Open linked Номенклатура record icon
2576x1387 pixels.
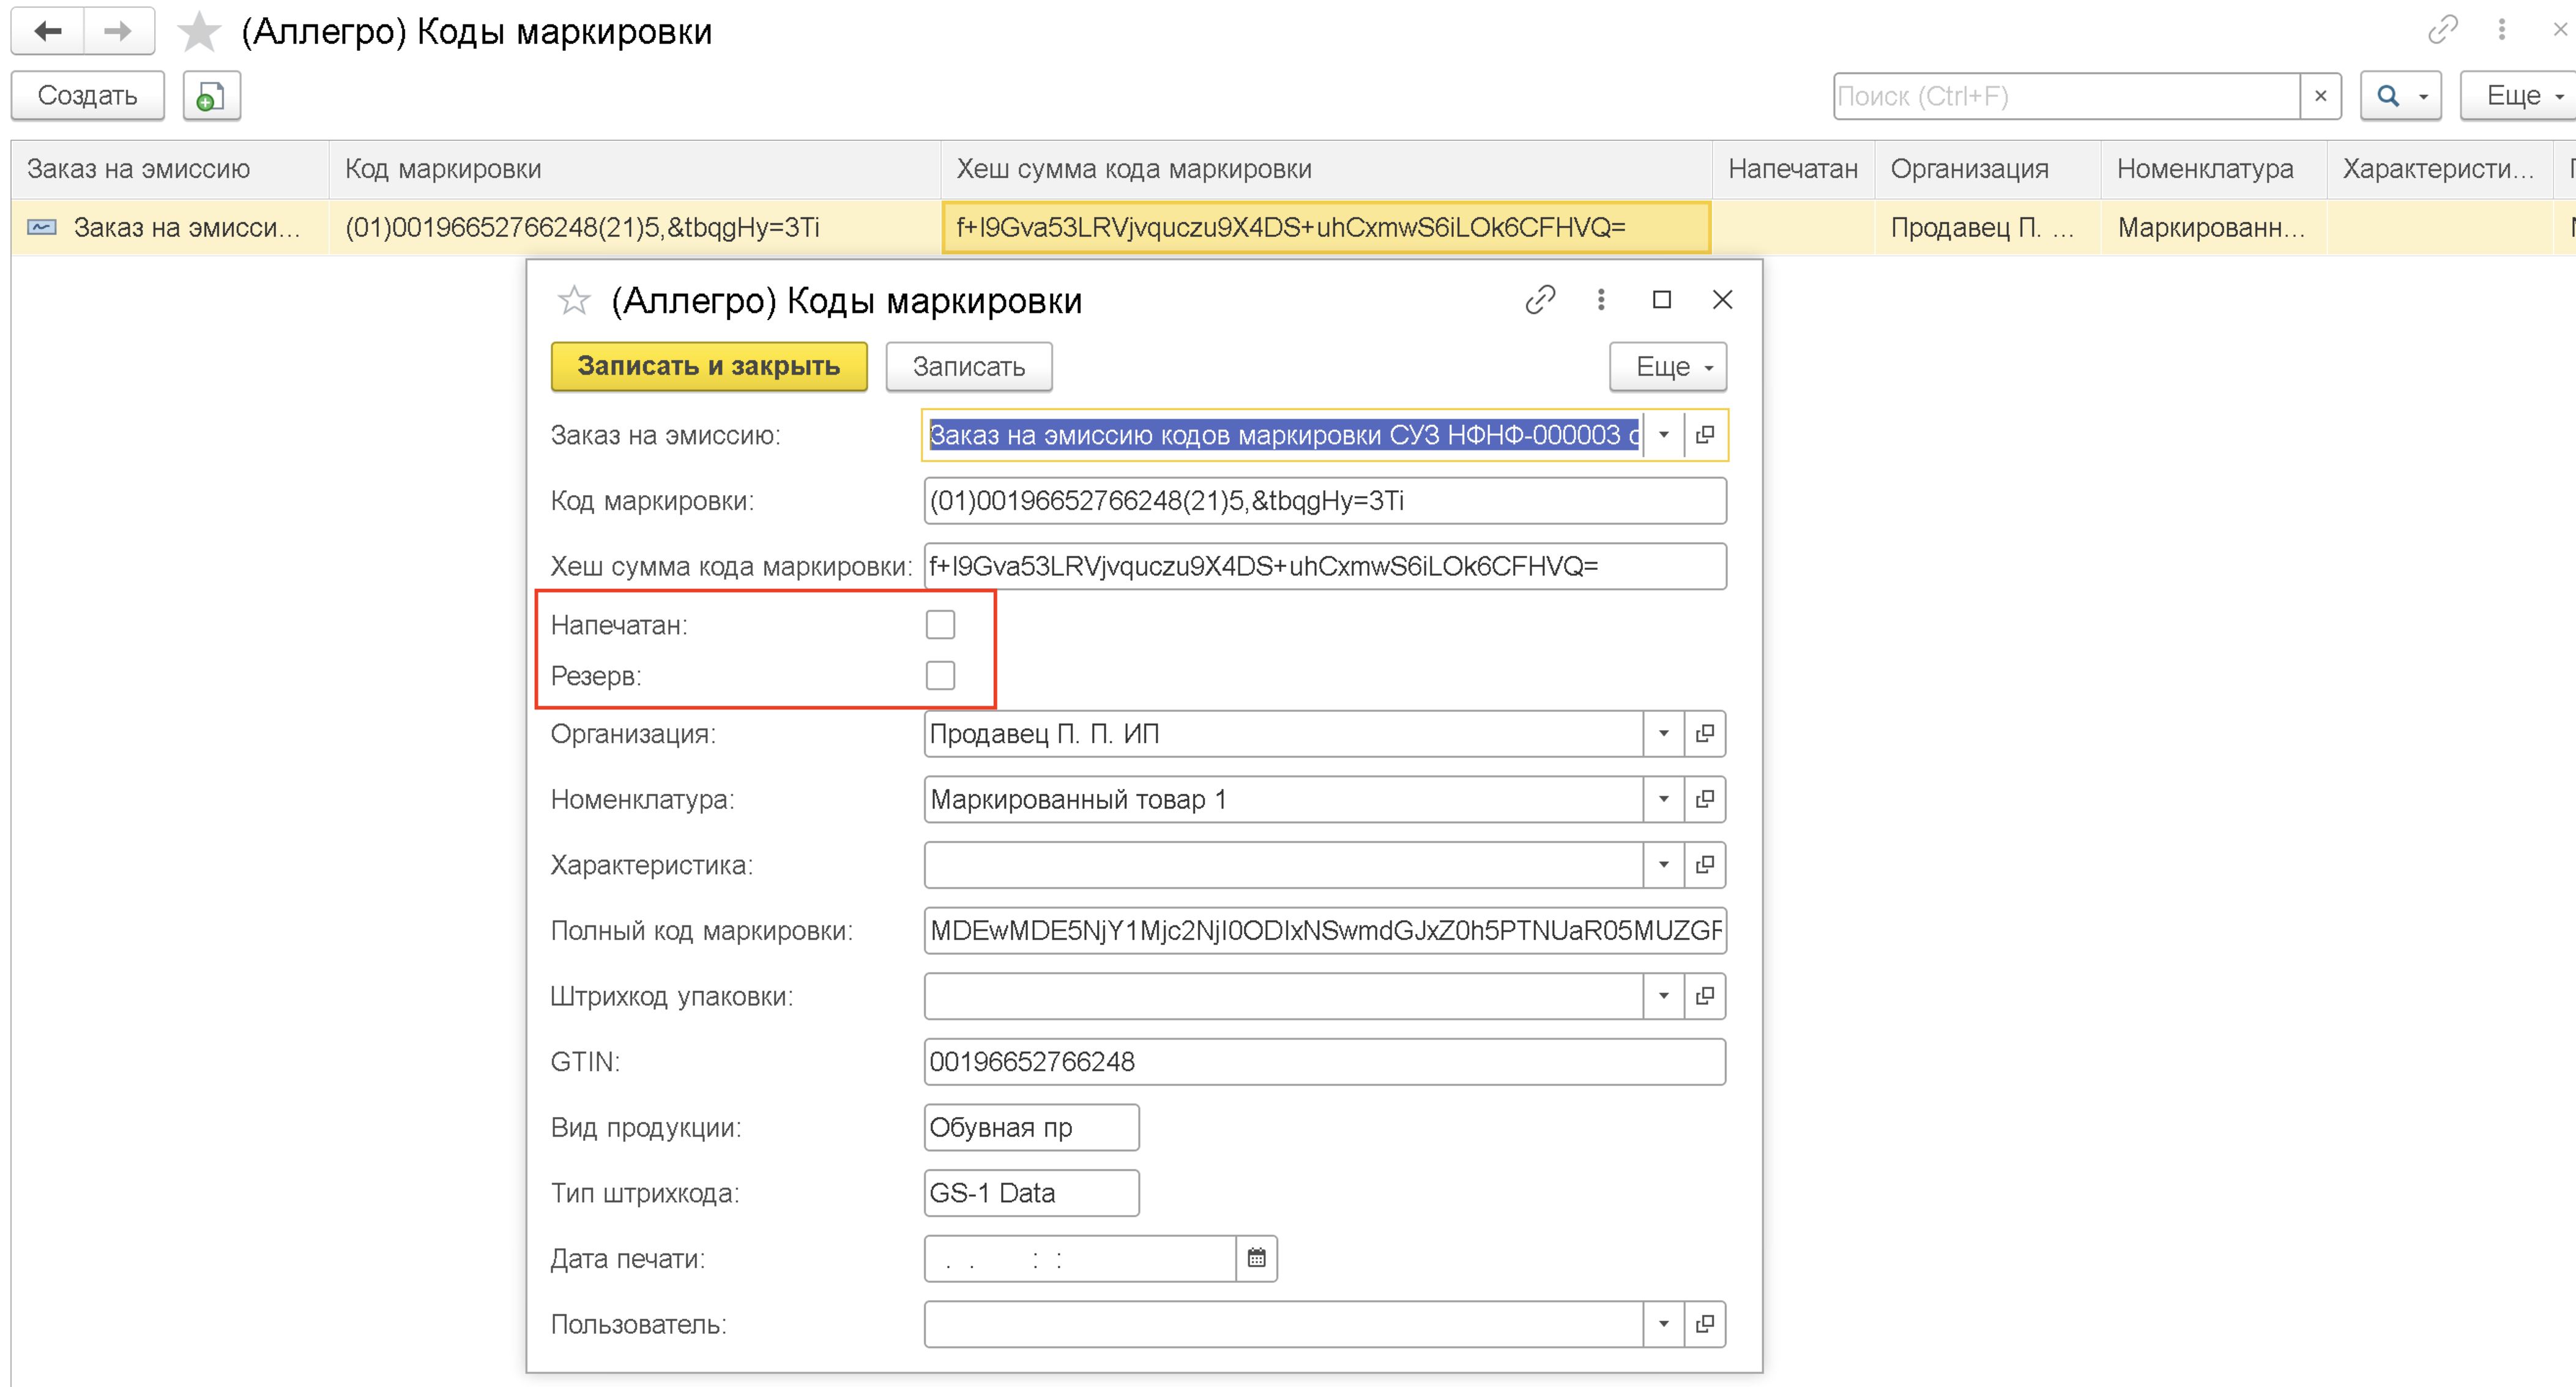coord(1705,799)
